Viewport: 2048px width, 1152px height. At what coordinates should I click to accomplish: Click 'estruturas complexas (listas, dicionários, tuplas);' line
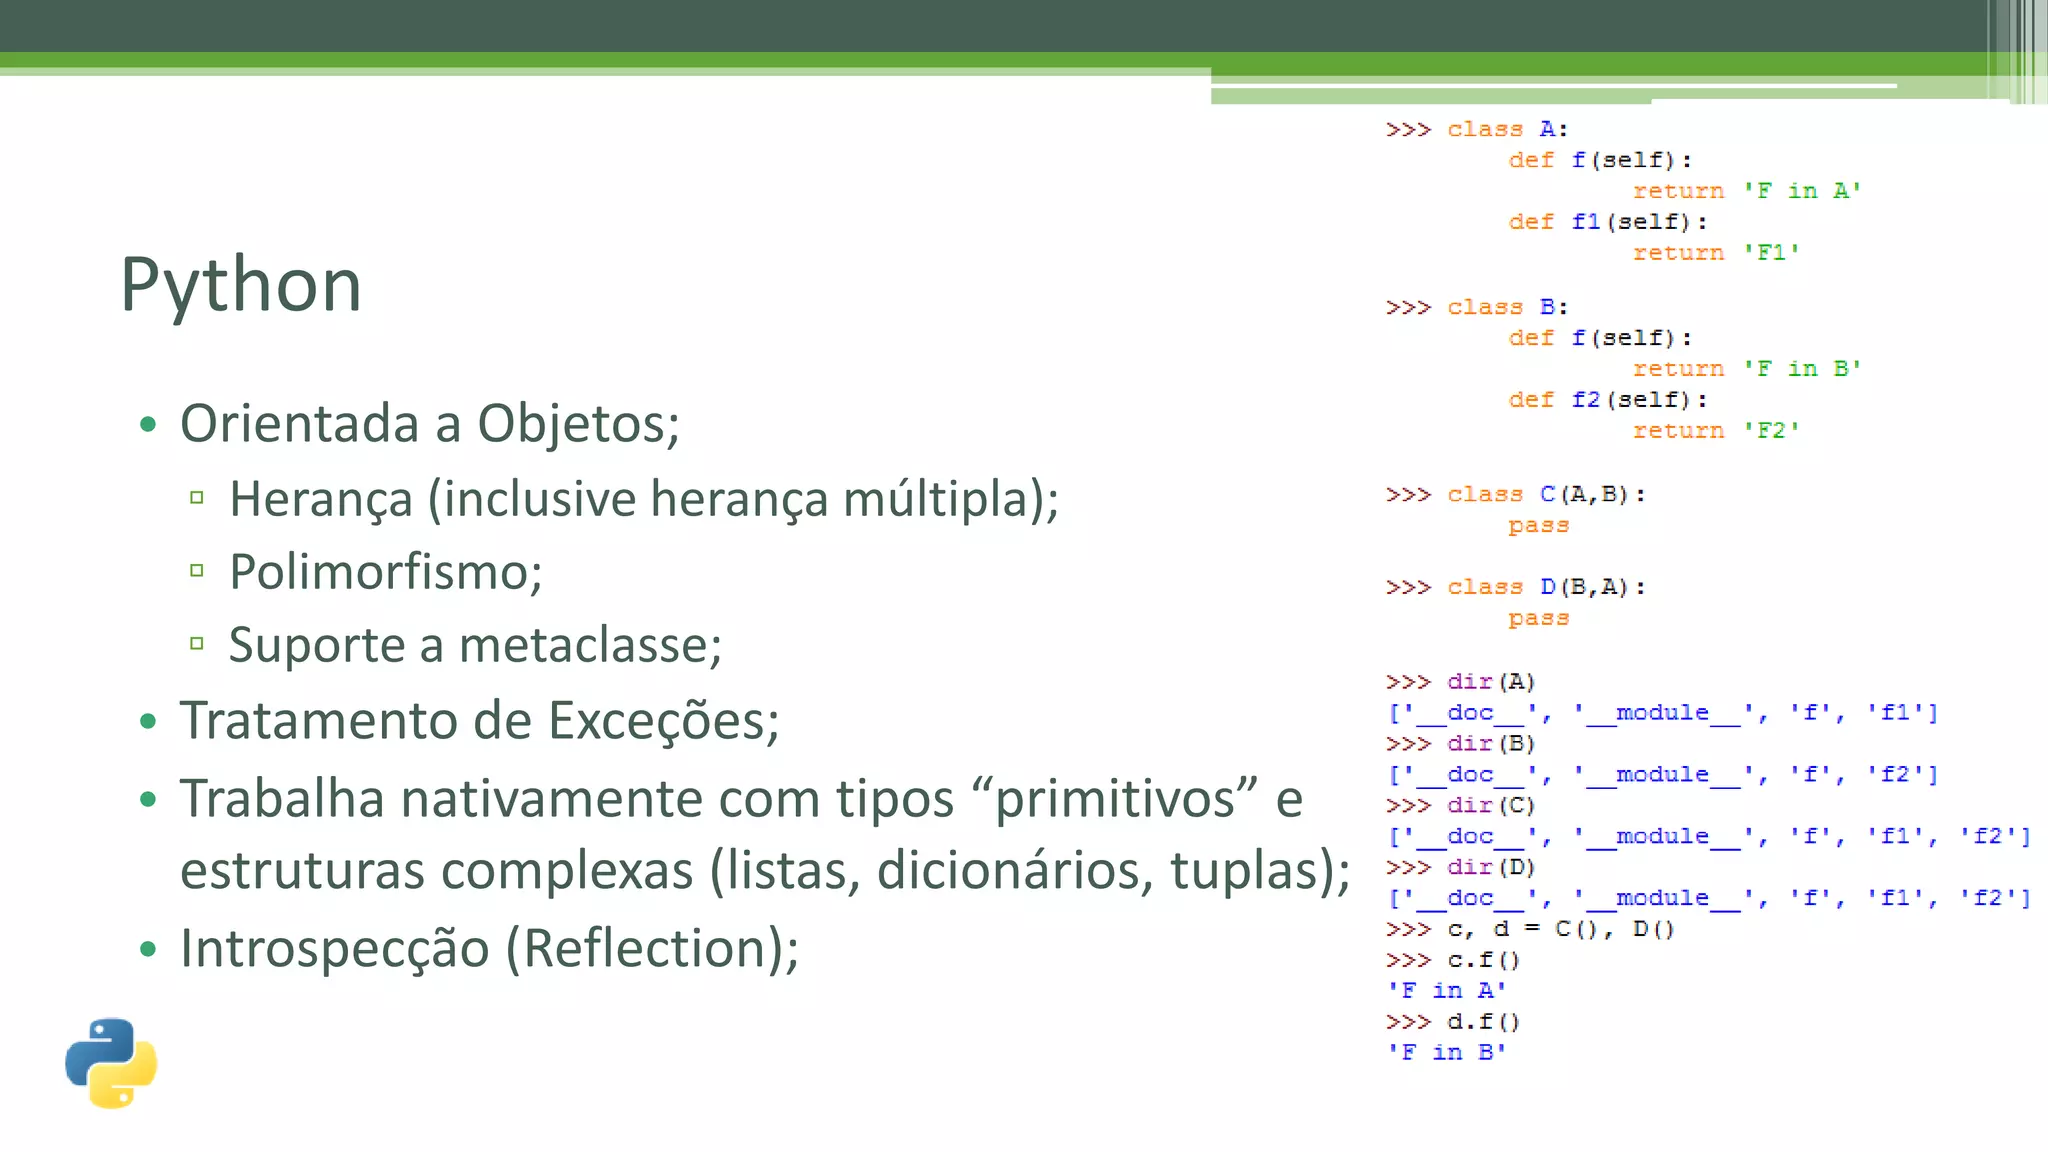765,871
